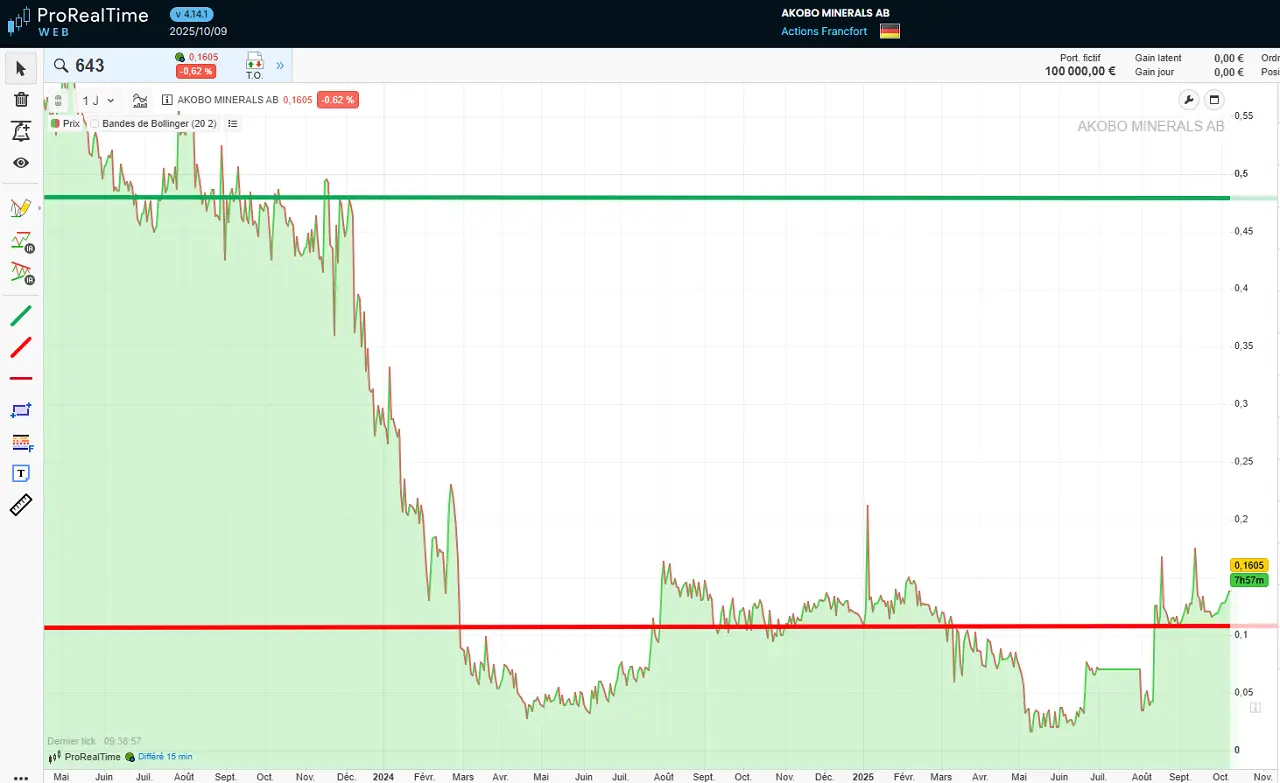This screenshot has width=1280, height=783.
Task: Open chart settings via wrench icon
Action: 1188,99
